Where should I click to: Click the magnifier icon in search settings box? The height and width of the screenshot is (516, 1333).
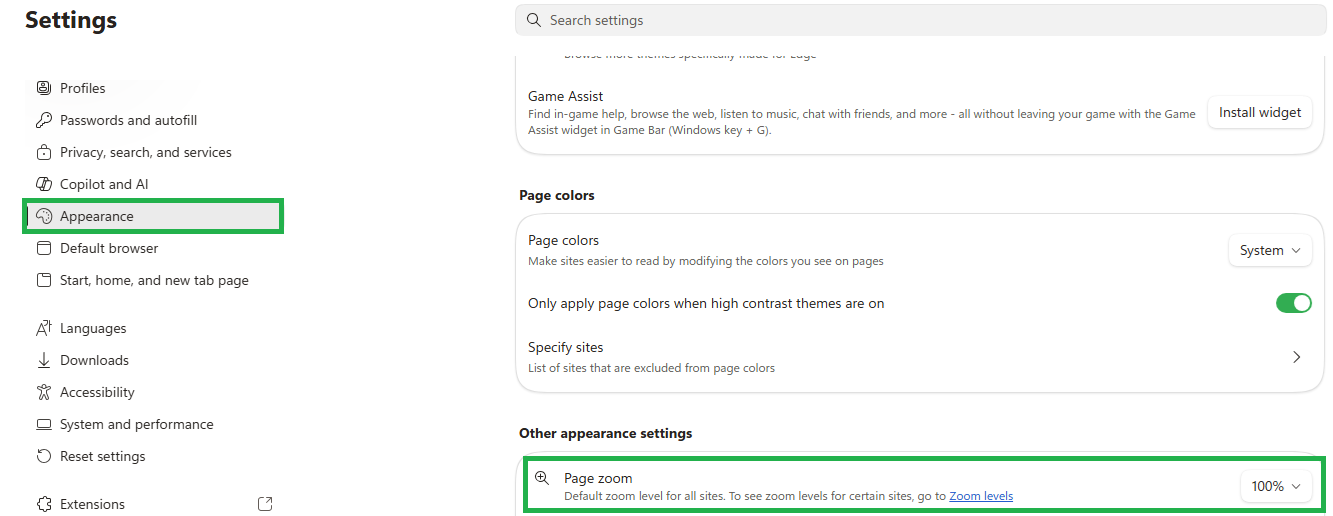click(534, 20)
